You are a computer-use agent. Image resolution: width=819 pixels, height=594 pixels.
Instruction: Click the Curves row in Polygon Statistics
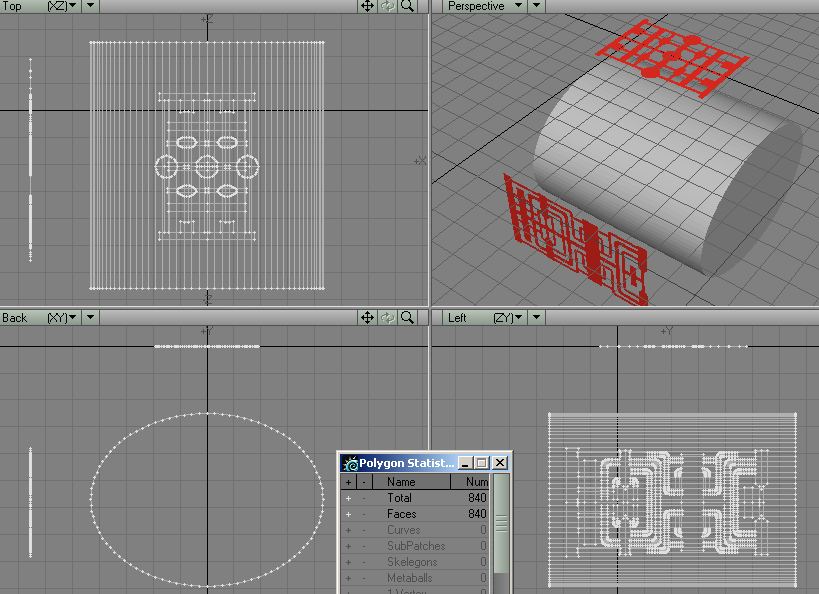point(404,530)
